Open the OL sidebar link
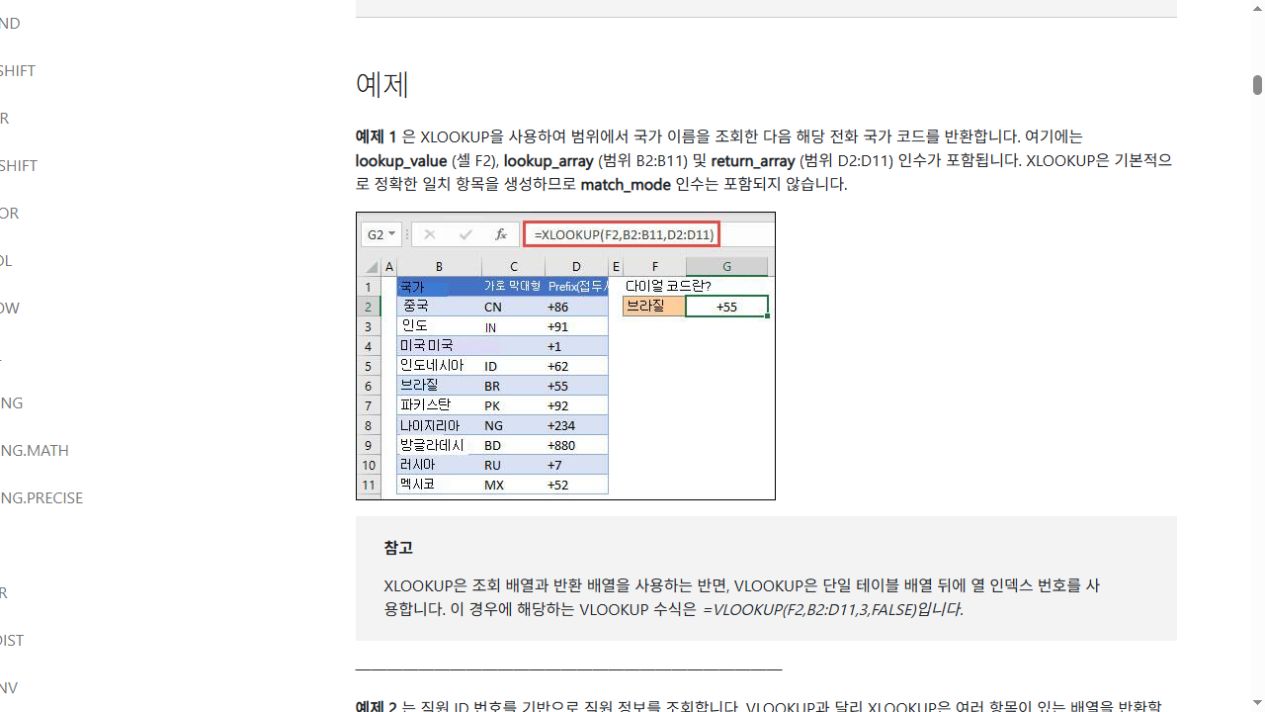This screenshot has width=1265, height=712. [x=6, y=261]
